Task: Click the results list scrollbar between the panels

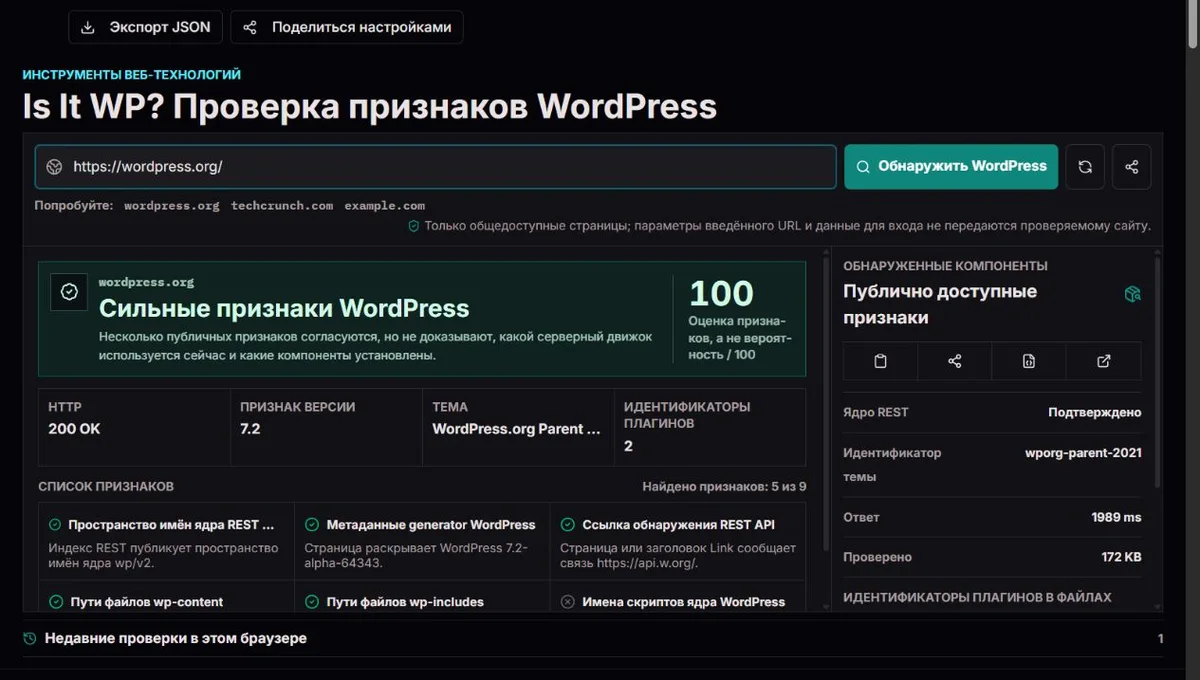Action: click(x=826, y=405)
